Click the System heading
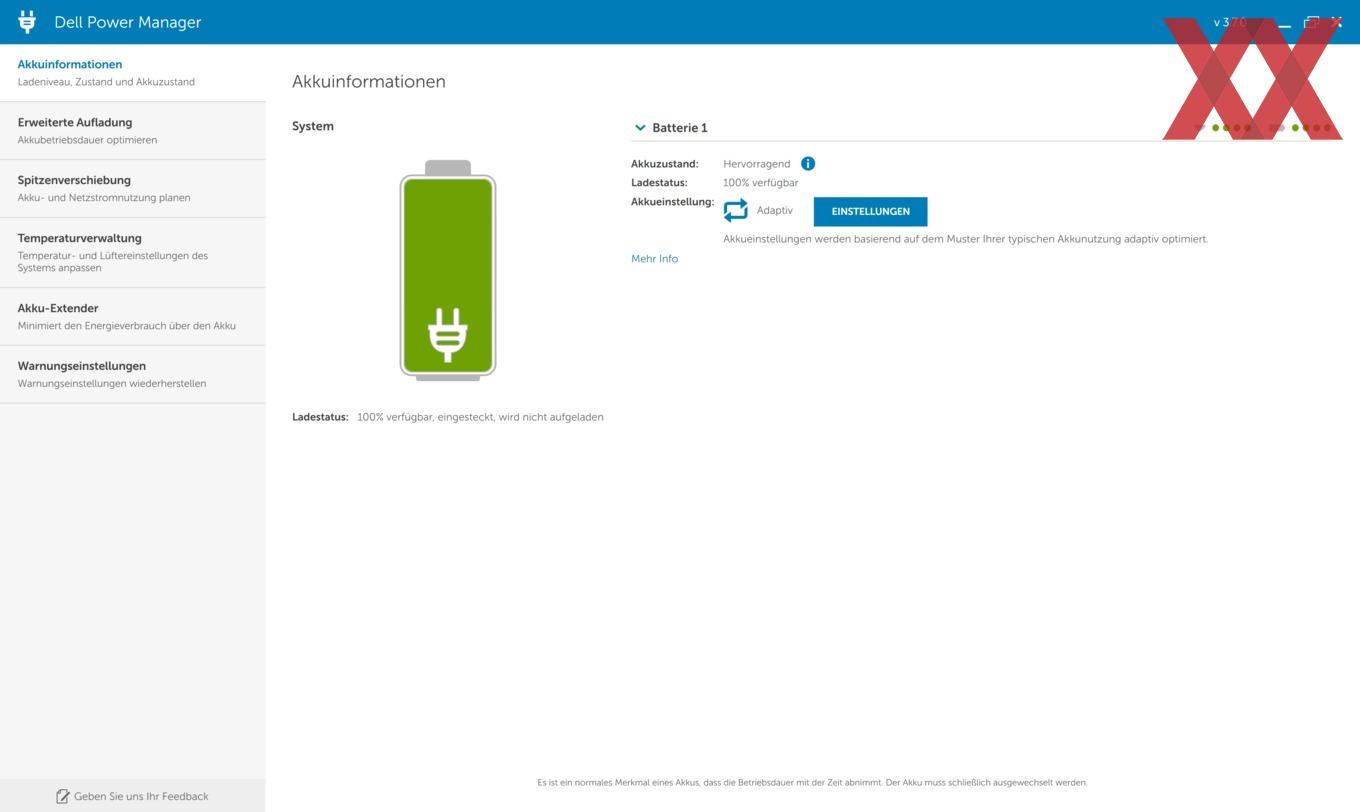 [x=313, y=126]
